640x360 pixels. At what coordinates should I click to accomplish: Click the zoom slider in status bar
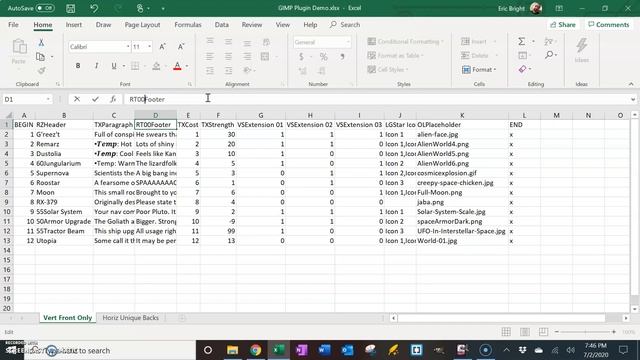pos(585,332)
